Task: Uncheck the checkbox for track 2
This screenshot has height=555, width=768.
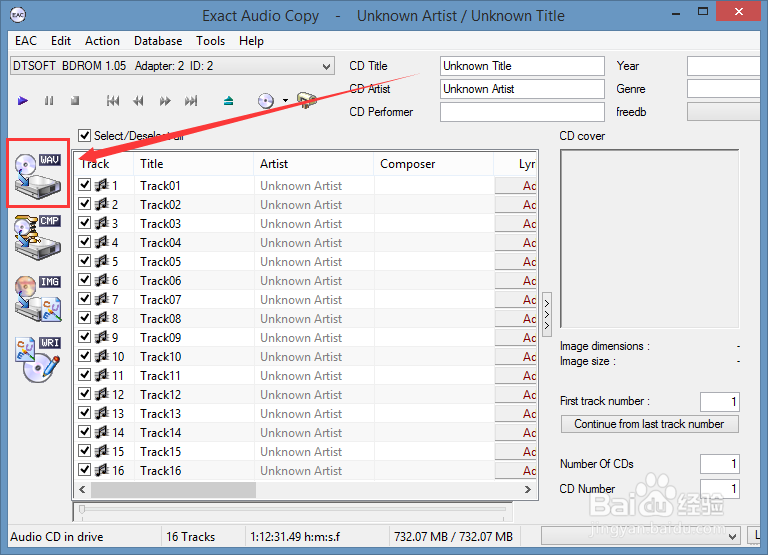Action: pyautogui.click(x=84, y=204)
